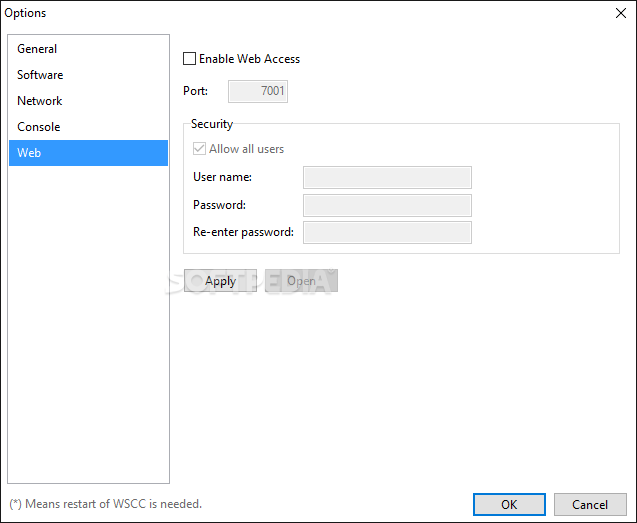Screen dimensions: 637x523
Task: Click the 'Port:' label
Action: (x=195, y=91)
